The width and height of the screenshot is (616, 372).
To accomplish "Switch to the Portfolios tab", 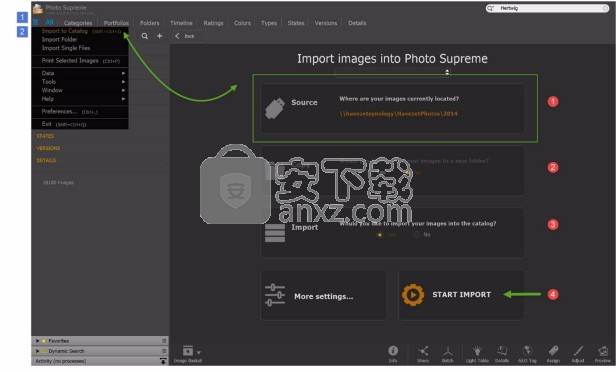I will point(116,23).
